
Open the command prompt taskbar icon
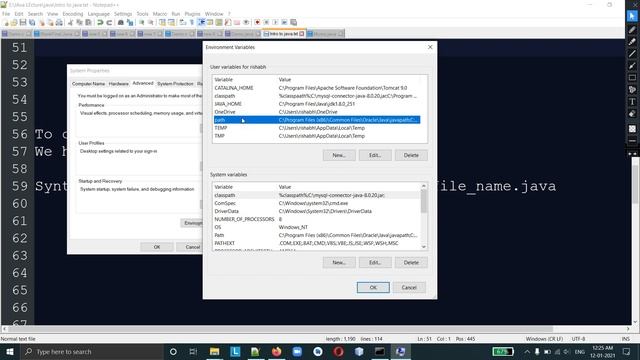pyautogui.click(x=380, y=351)
